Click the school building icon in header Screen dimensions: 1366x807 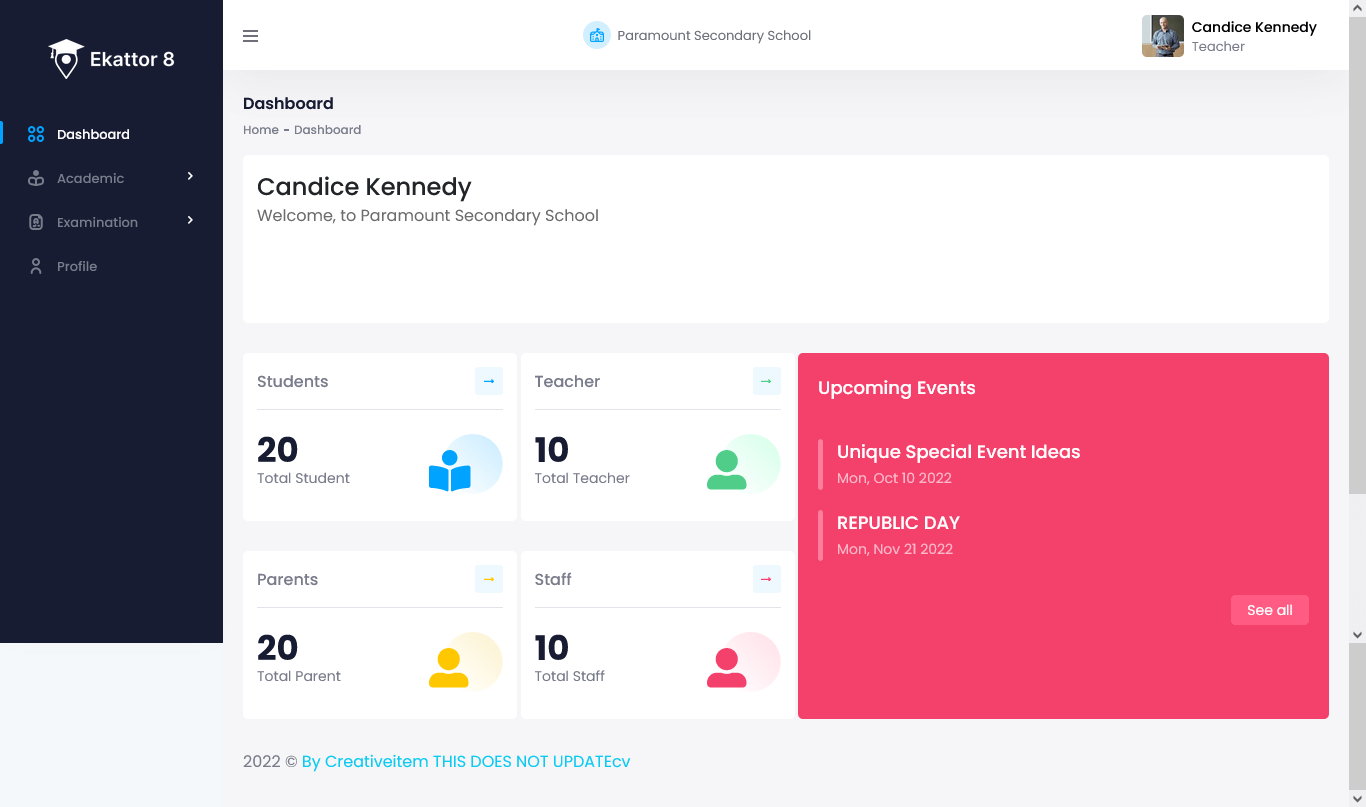597,34
